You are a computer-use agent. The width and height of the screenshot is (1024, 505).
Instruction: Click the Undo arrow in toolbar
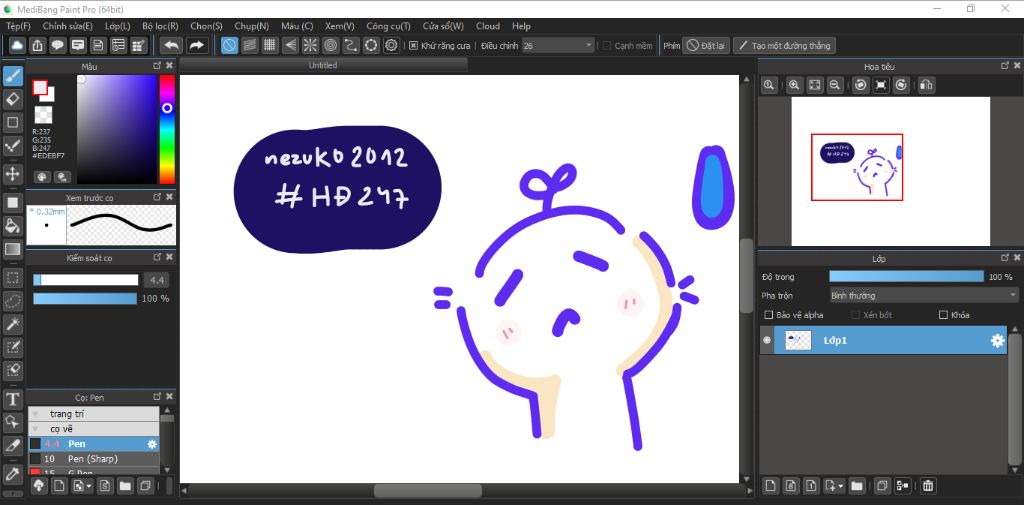(x=171, y=46)
